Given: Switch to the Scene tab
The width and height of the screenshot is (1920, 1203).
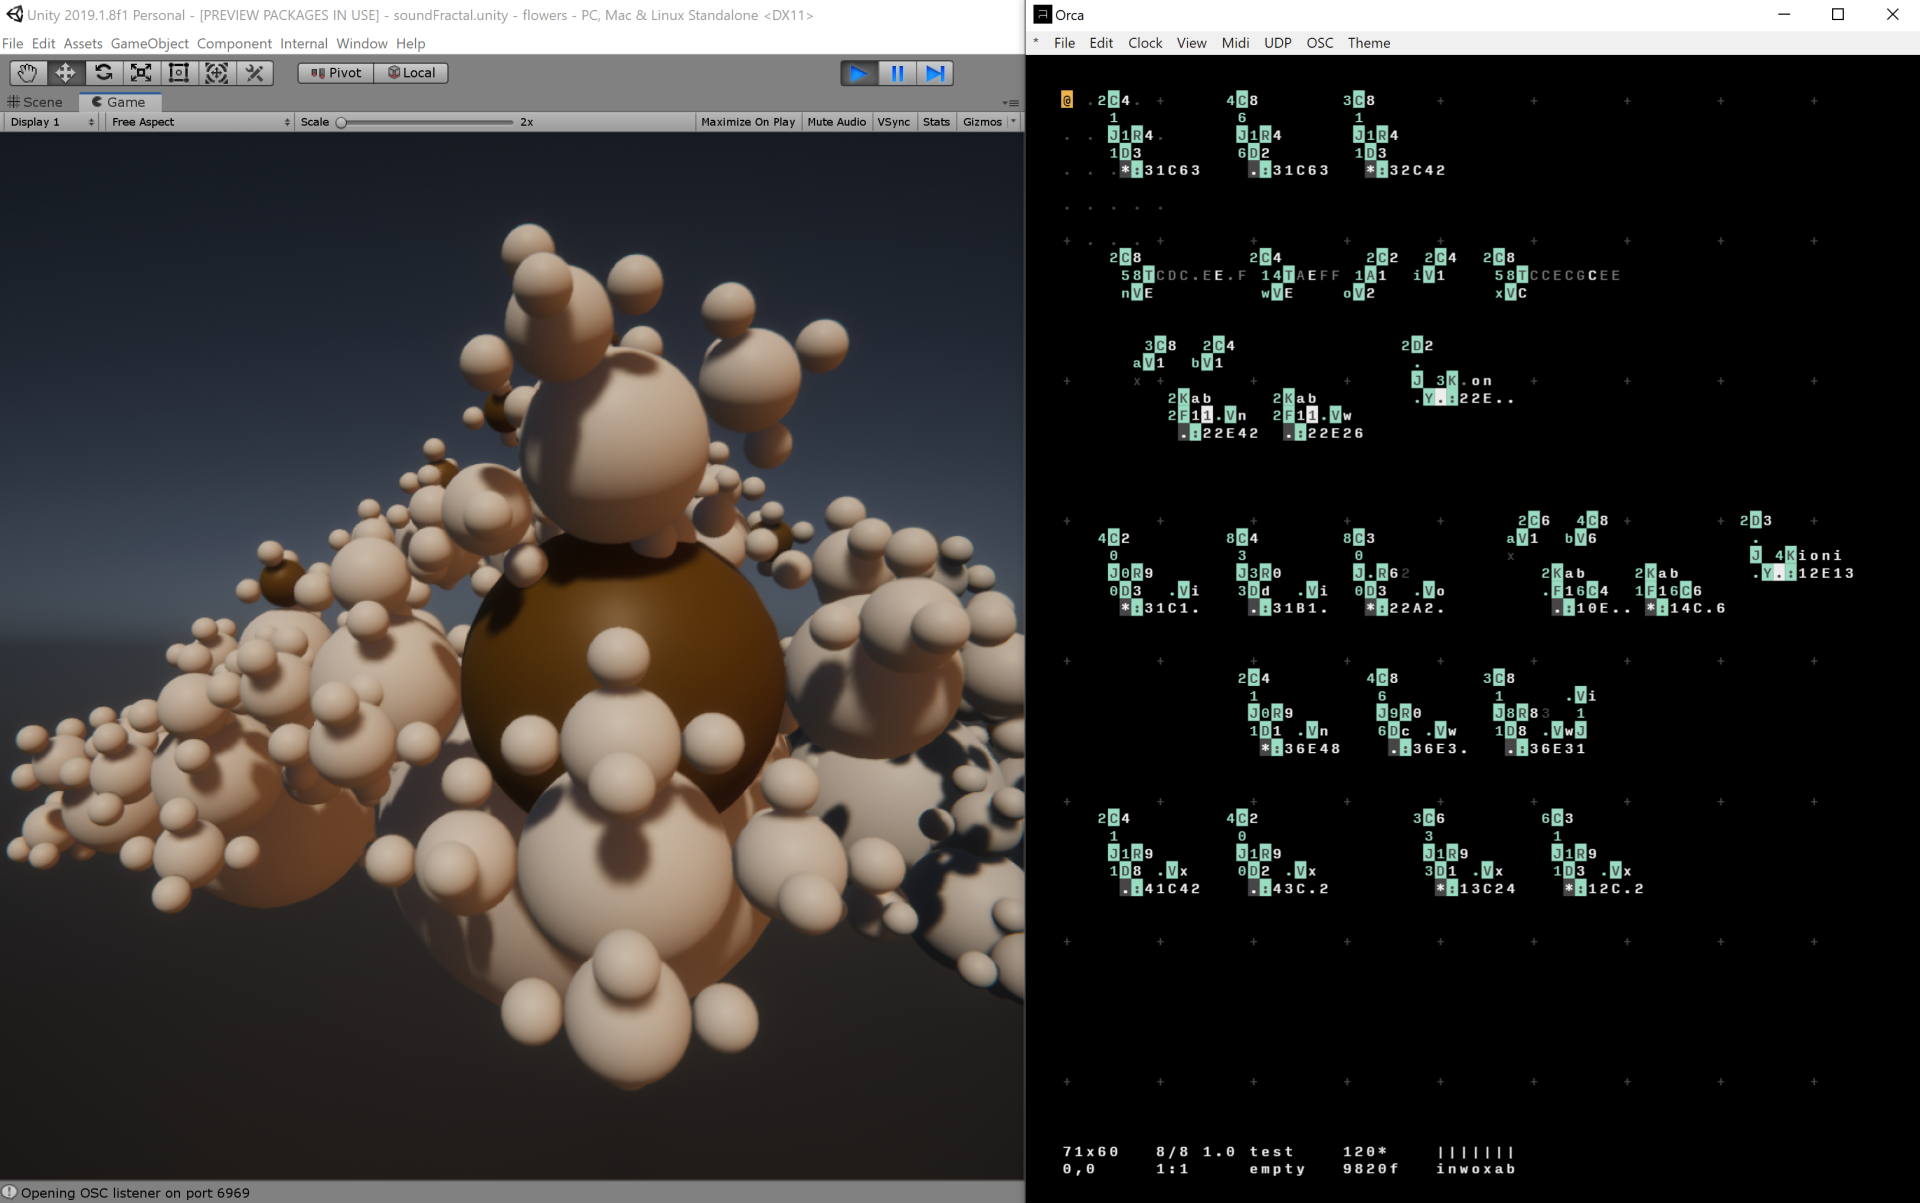Looking at the screenshot, I should (35, 102).
